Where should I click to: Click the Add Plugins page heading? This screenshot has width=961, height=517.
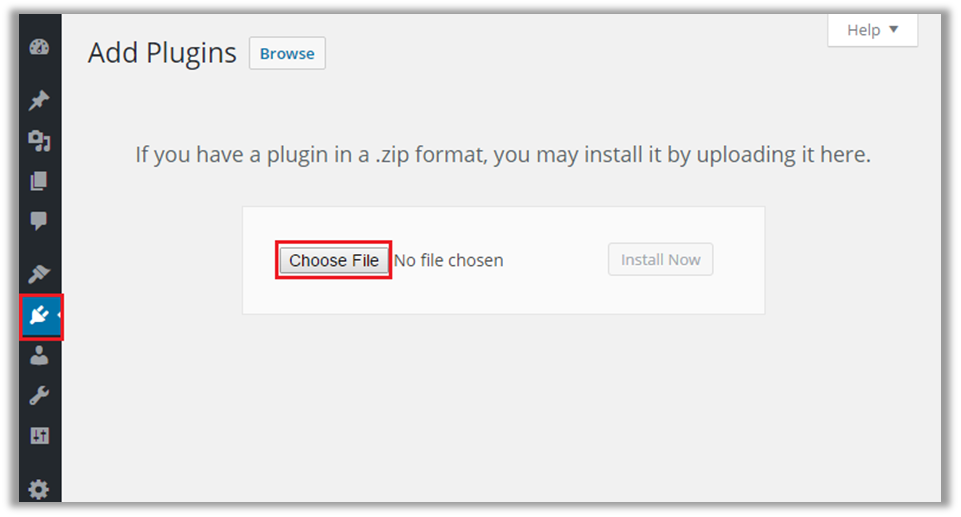(162, 53)
